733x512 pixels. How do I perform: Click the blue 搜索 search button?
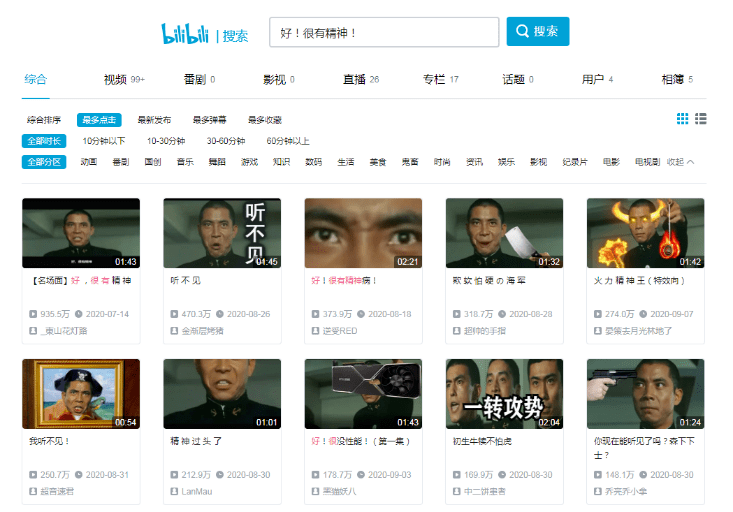click(538, 31)
